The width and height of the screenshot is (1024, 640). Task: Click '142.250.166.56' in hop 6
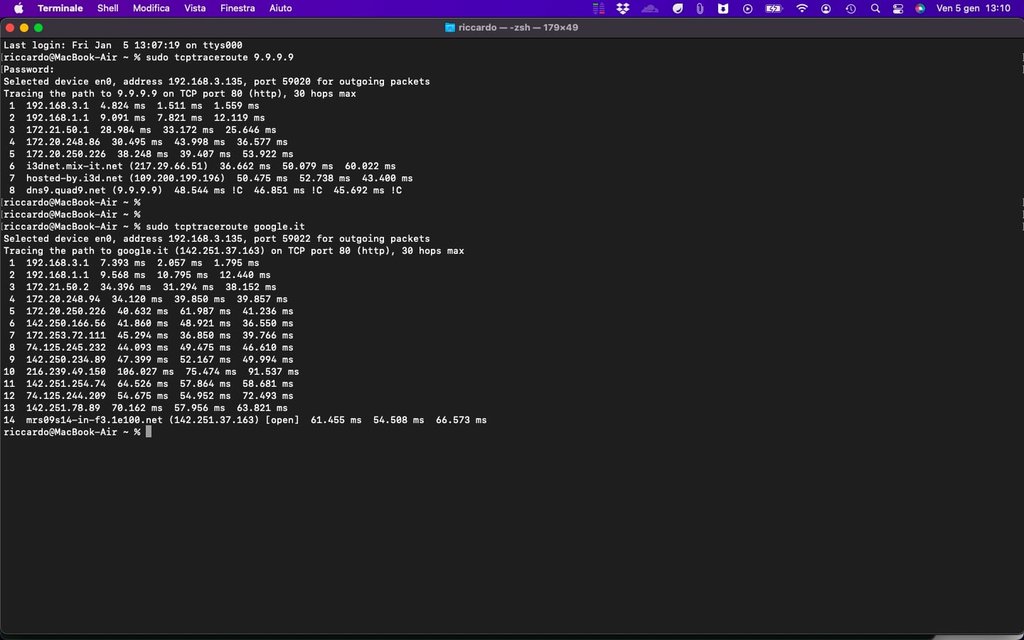point(66,323)
